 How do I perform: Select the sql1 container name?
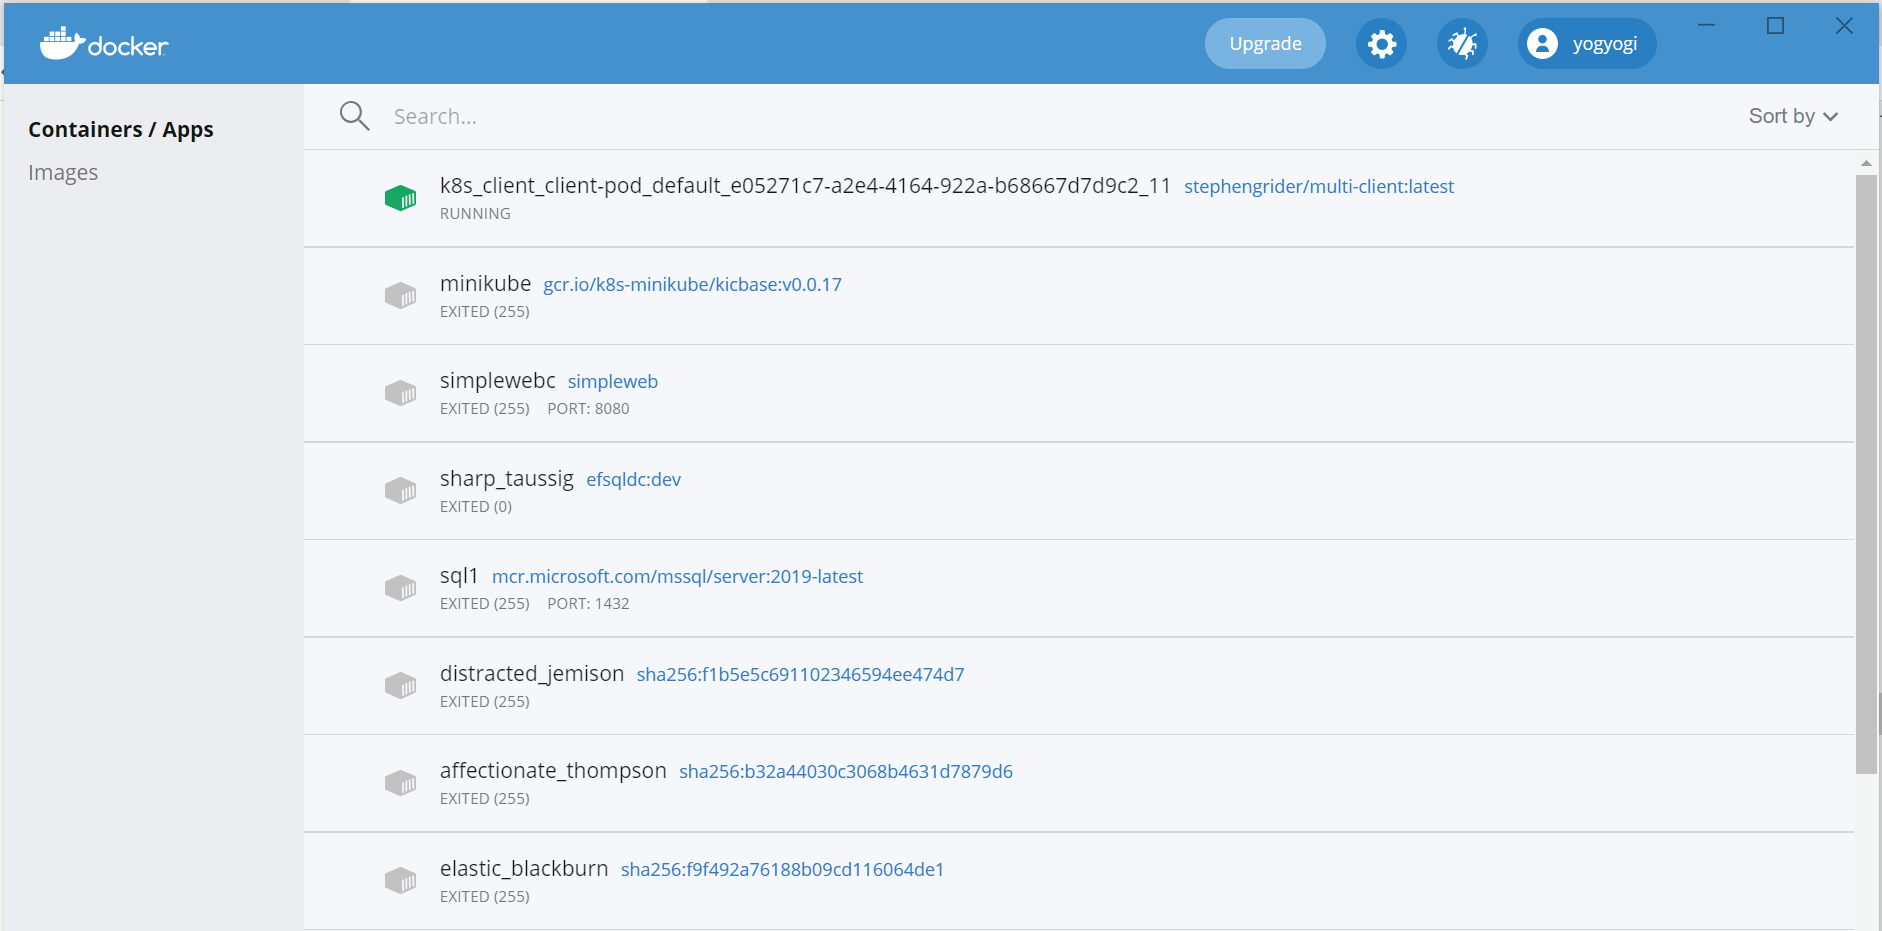pos(459,576)
